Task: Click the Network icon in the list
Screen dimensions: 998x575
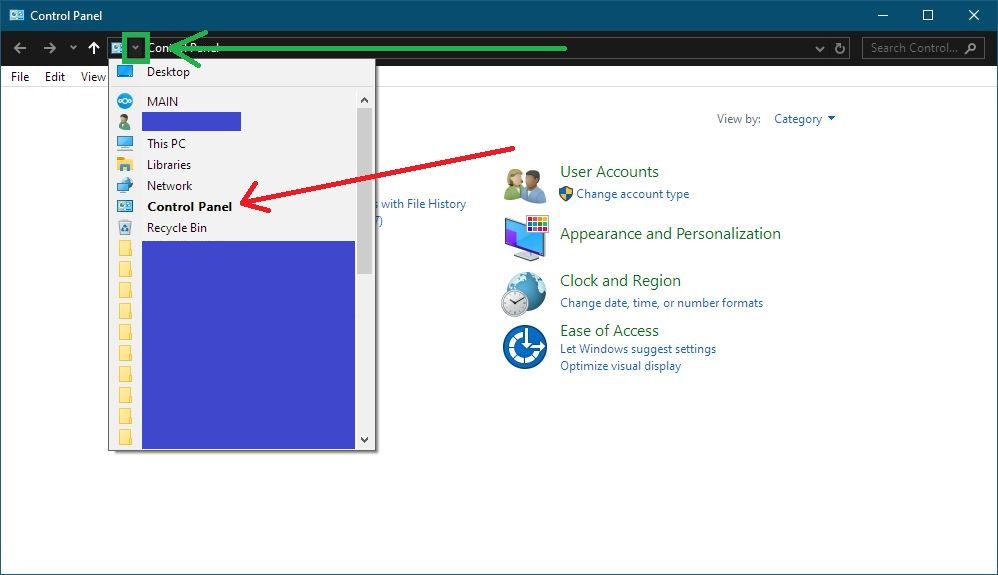Action: (125, 185)
